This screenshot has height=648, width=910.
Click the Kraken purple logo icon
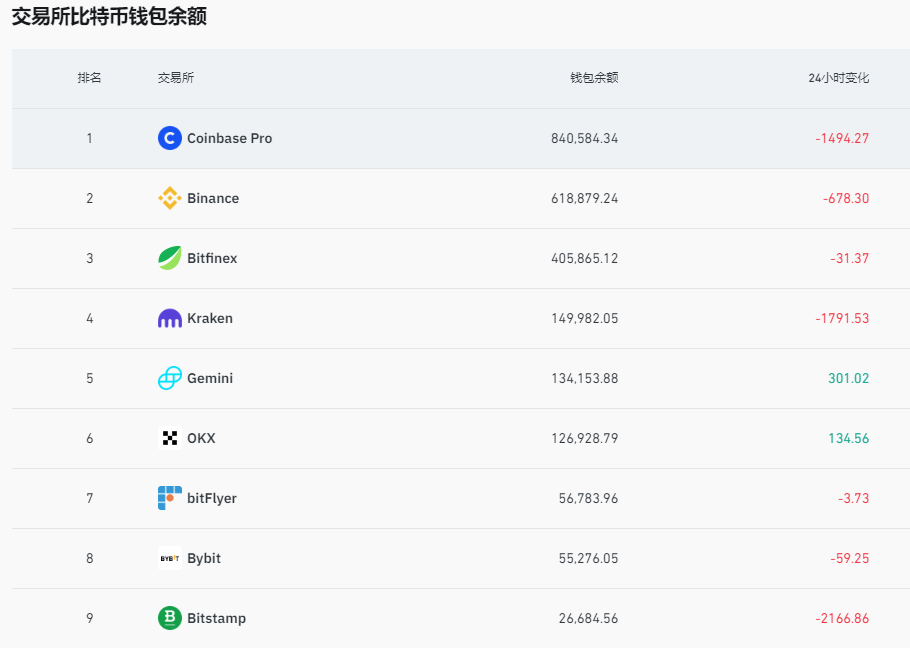pyautogui.click(x=168, y=318)
